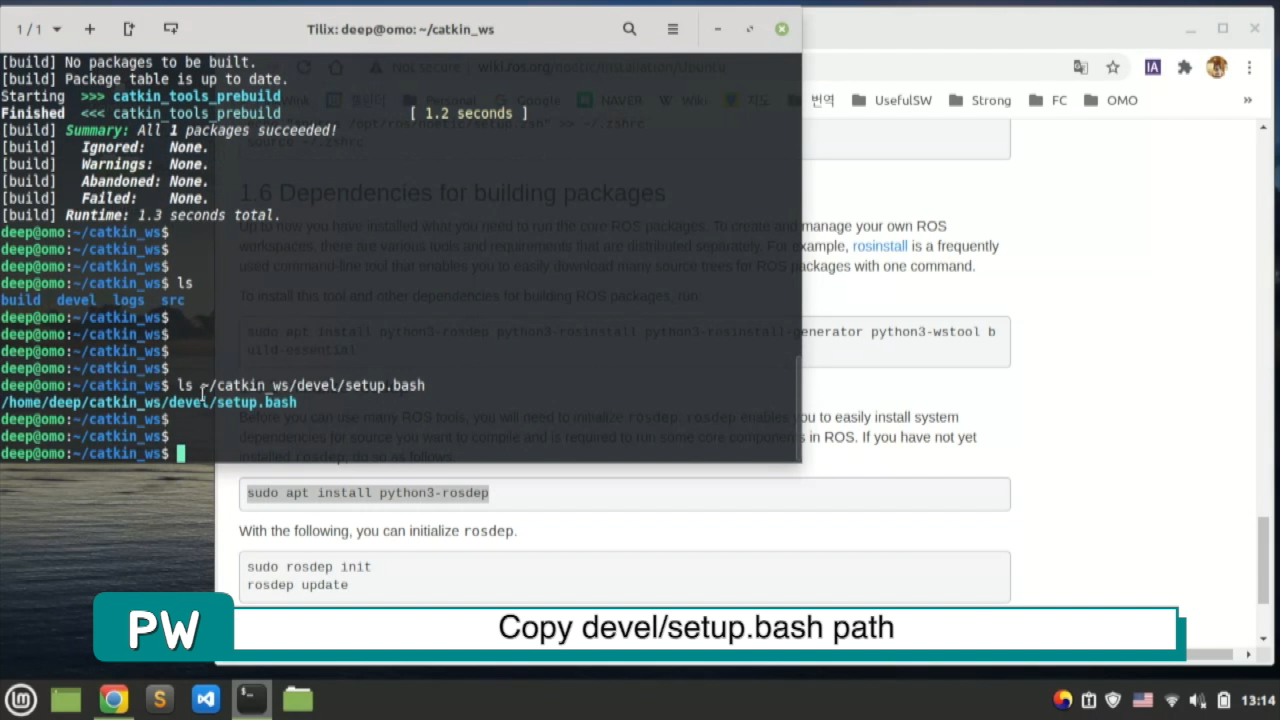Open the Strong bookmarks folder
This screenshot has width=1280, height=720.
(980, 100)
